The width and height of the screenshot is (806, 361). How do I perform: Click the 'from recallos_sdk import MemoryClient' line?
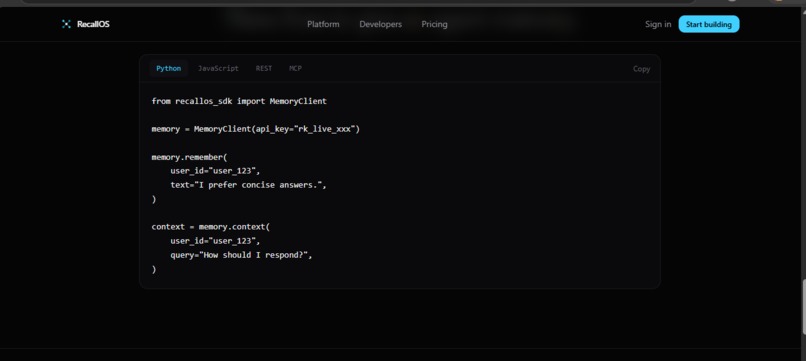[x=239, y=101]
